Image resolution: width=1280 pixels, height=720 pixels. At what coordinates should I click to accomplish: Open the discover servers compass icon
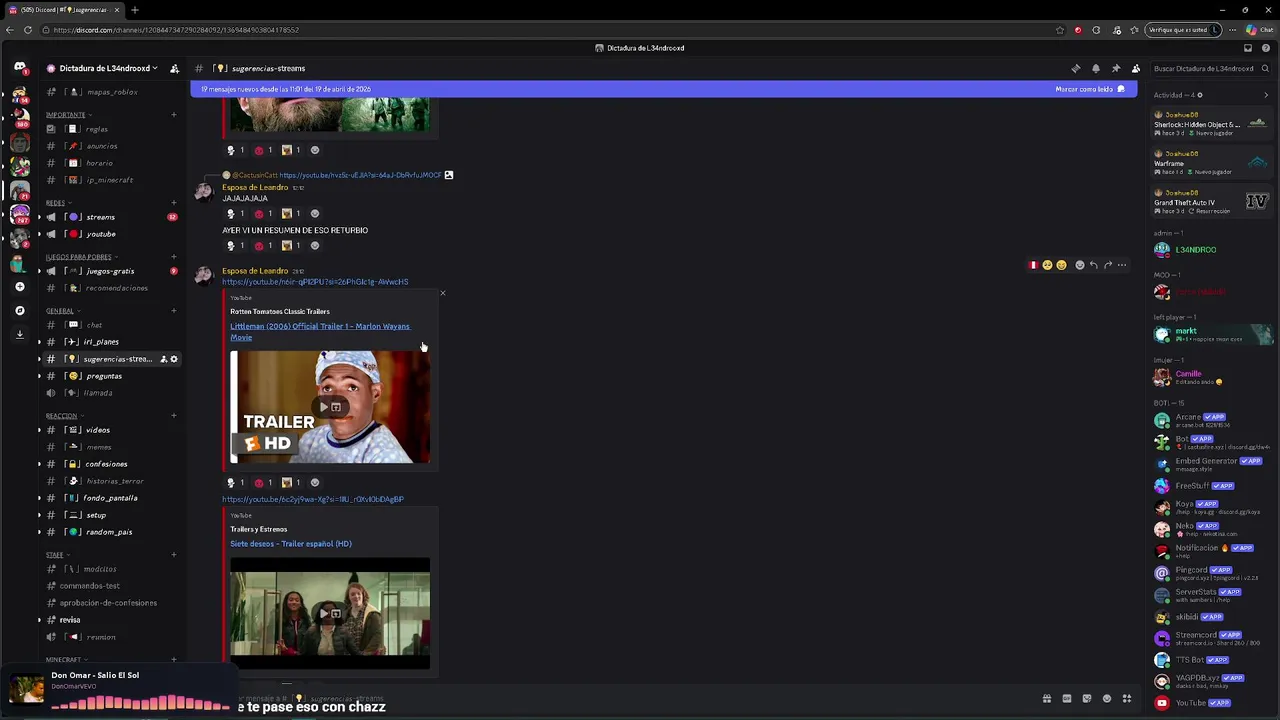pyautogui.click(x=19, y=311)
